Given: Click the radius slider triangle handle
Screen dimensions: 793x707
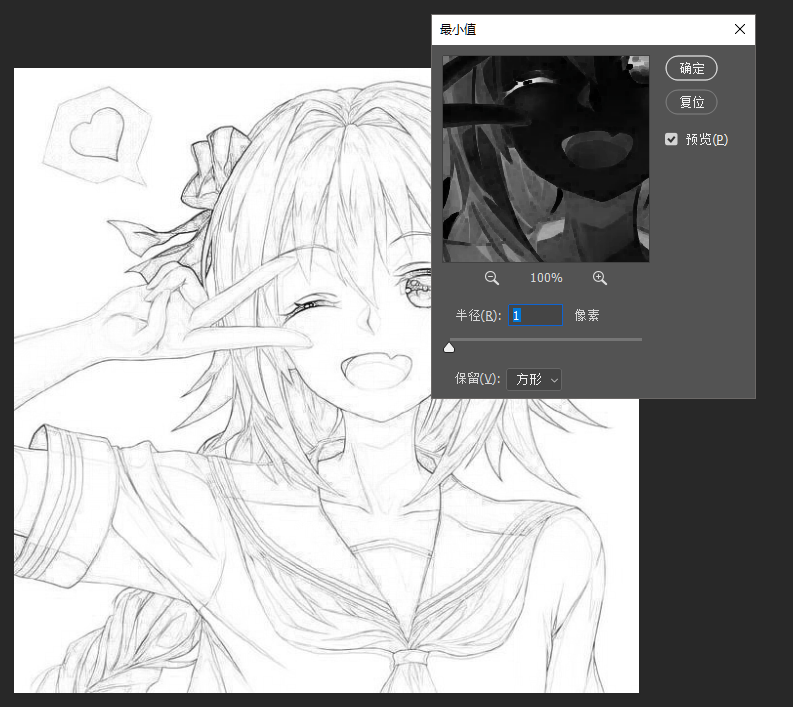Looking at the screenshot, I should (x=449, y=347).
